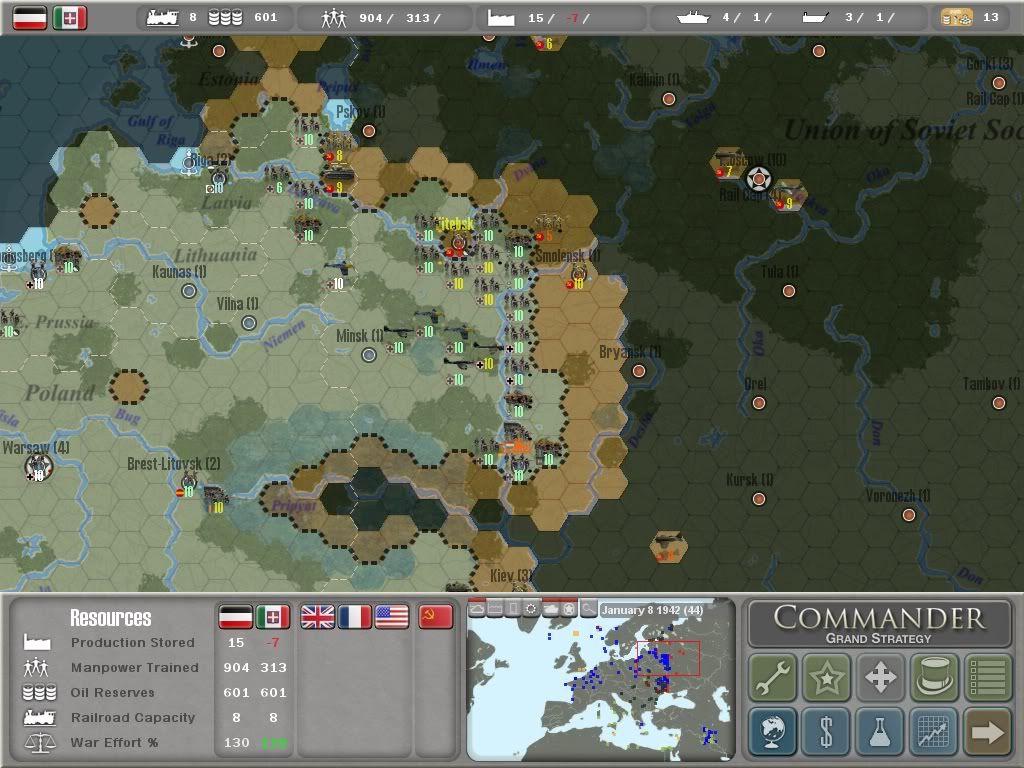The image size is (1024, 768).
Task: Select United Kingdom flag in Resources panel
Action: (317, 616)
